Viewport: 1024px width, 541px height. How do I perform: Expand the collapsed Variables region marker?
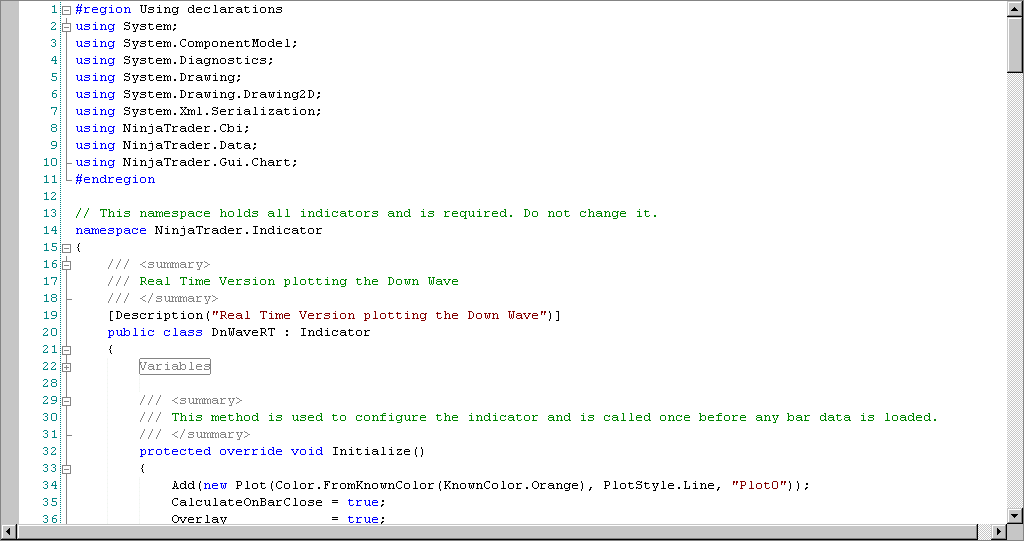coord(66,366)
